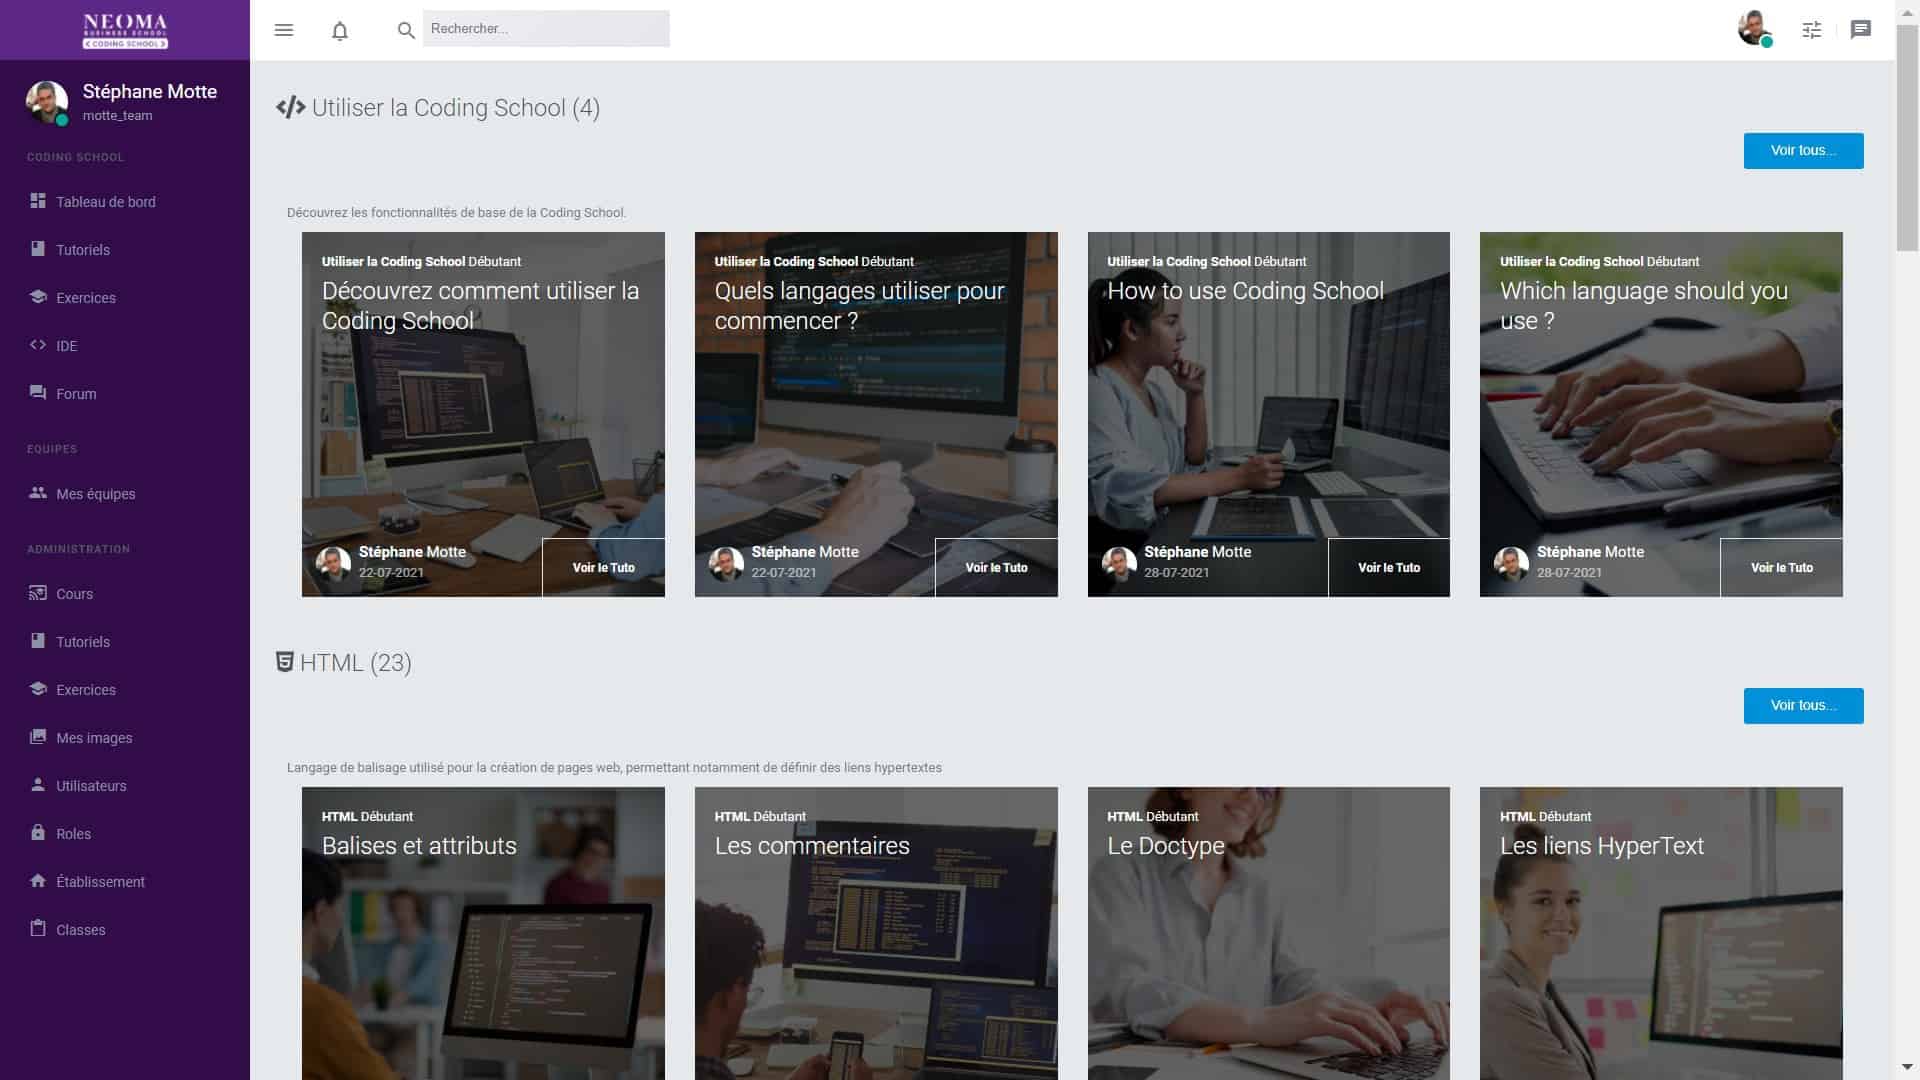Viewport: 1920px width, 1080px height.
Task: Click the Exercices graduation cap icon under Coding School
Action: coord(38,297)
